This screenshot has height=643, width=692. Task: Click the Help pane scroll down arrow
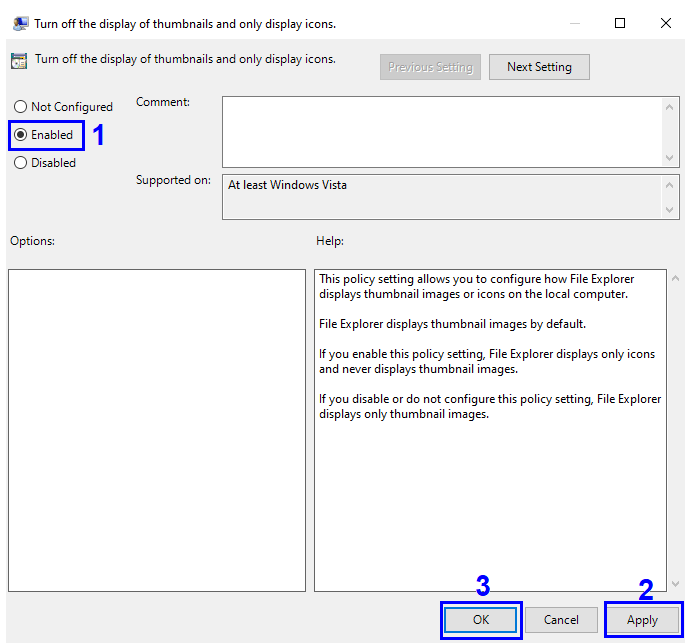(x=675, y=584)
